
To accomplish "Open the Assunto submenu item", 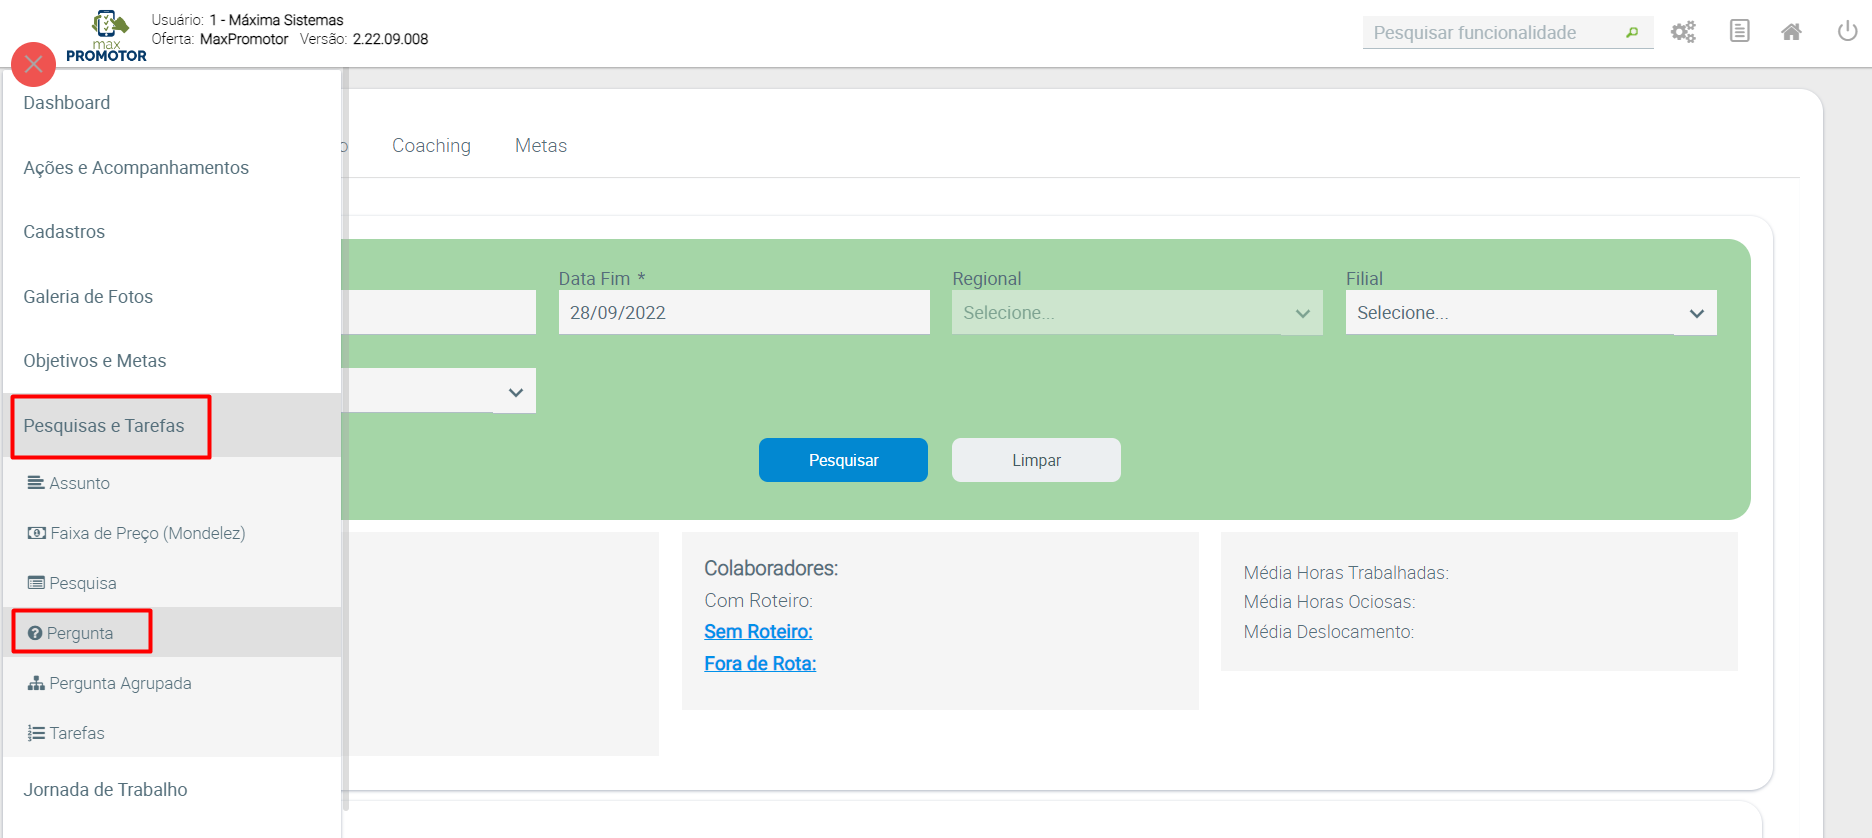I will click(79, 483).
